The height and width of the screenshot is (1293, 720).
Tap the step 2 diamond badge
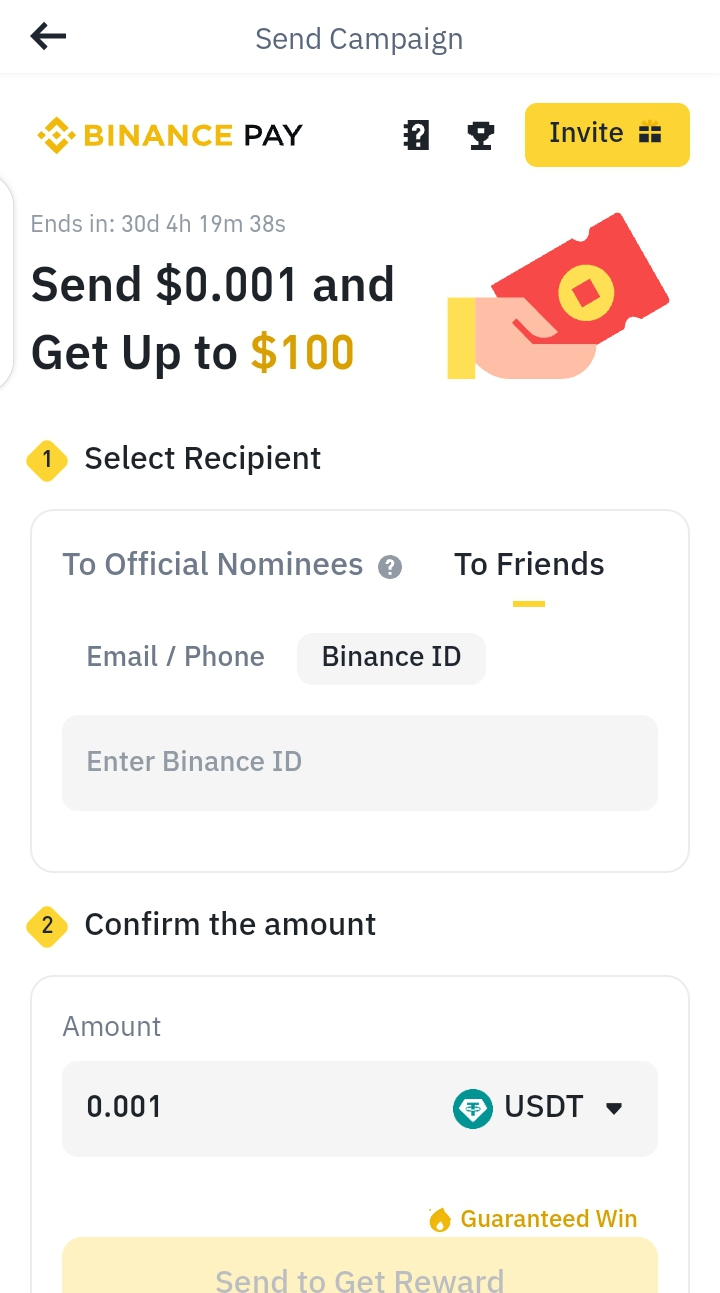coord(46,926)
